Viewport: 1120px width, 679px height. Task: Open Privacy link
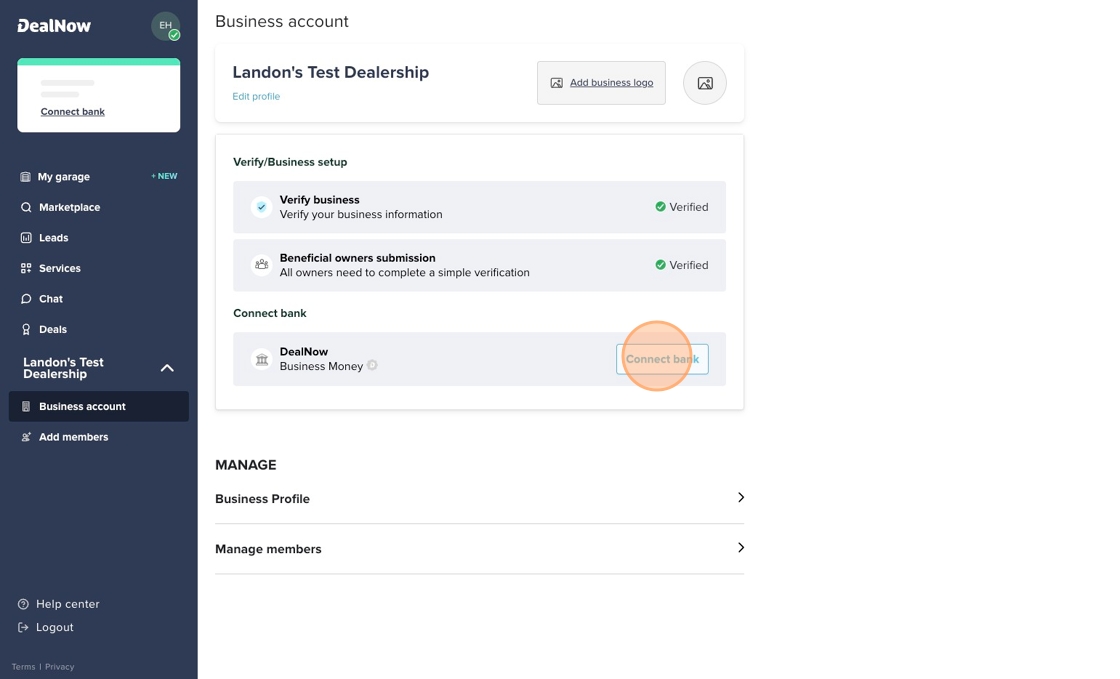coord(59,667)
